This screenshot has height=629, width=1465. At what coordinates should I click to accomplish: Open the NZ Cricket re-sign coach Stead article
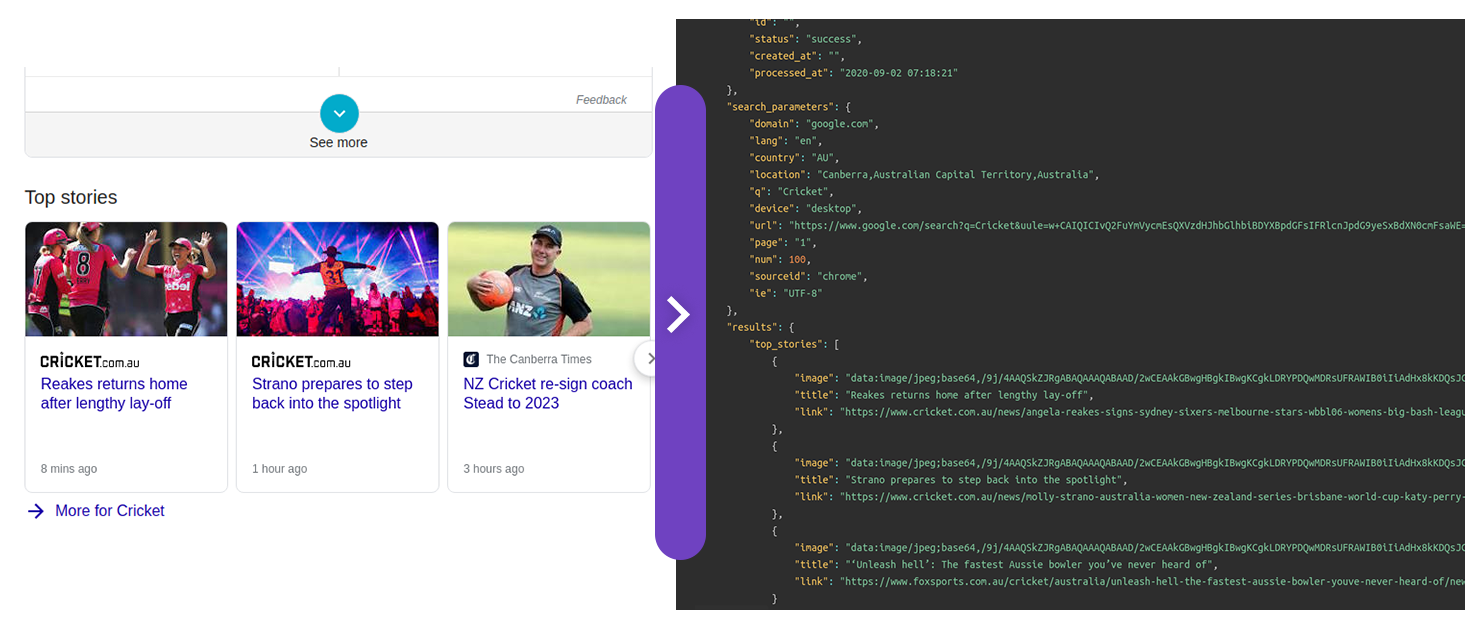pos(547,393)
